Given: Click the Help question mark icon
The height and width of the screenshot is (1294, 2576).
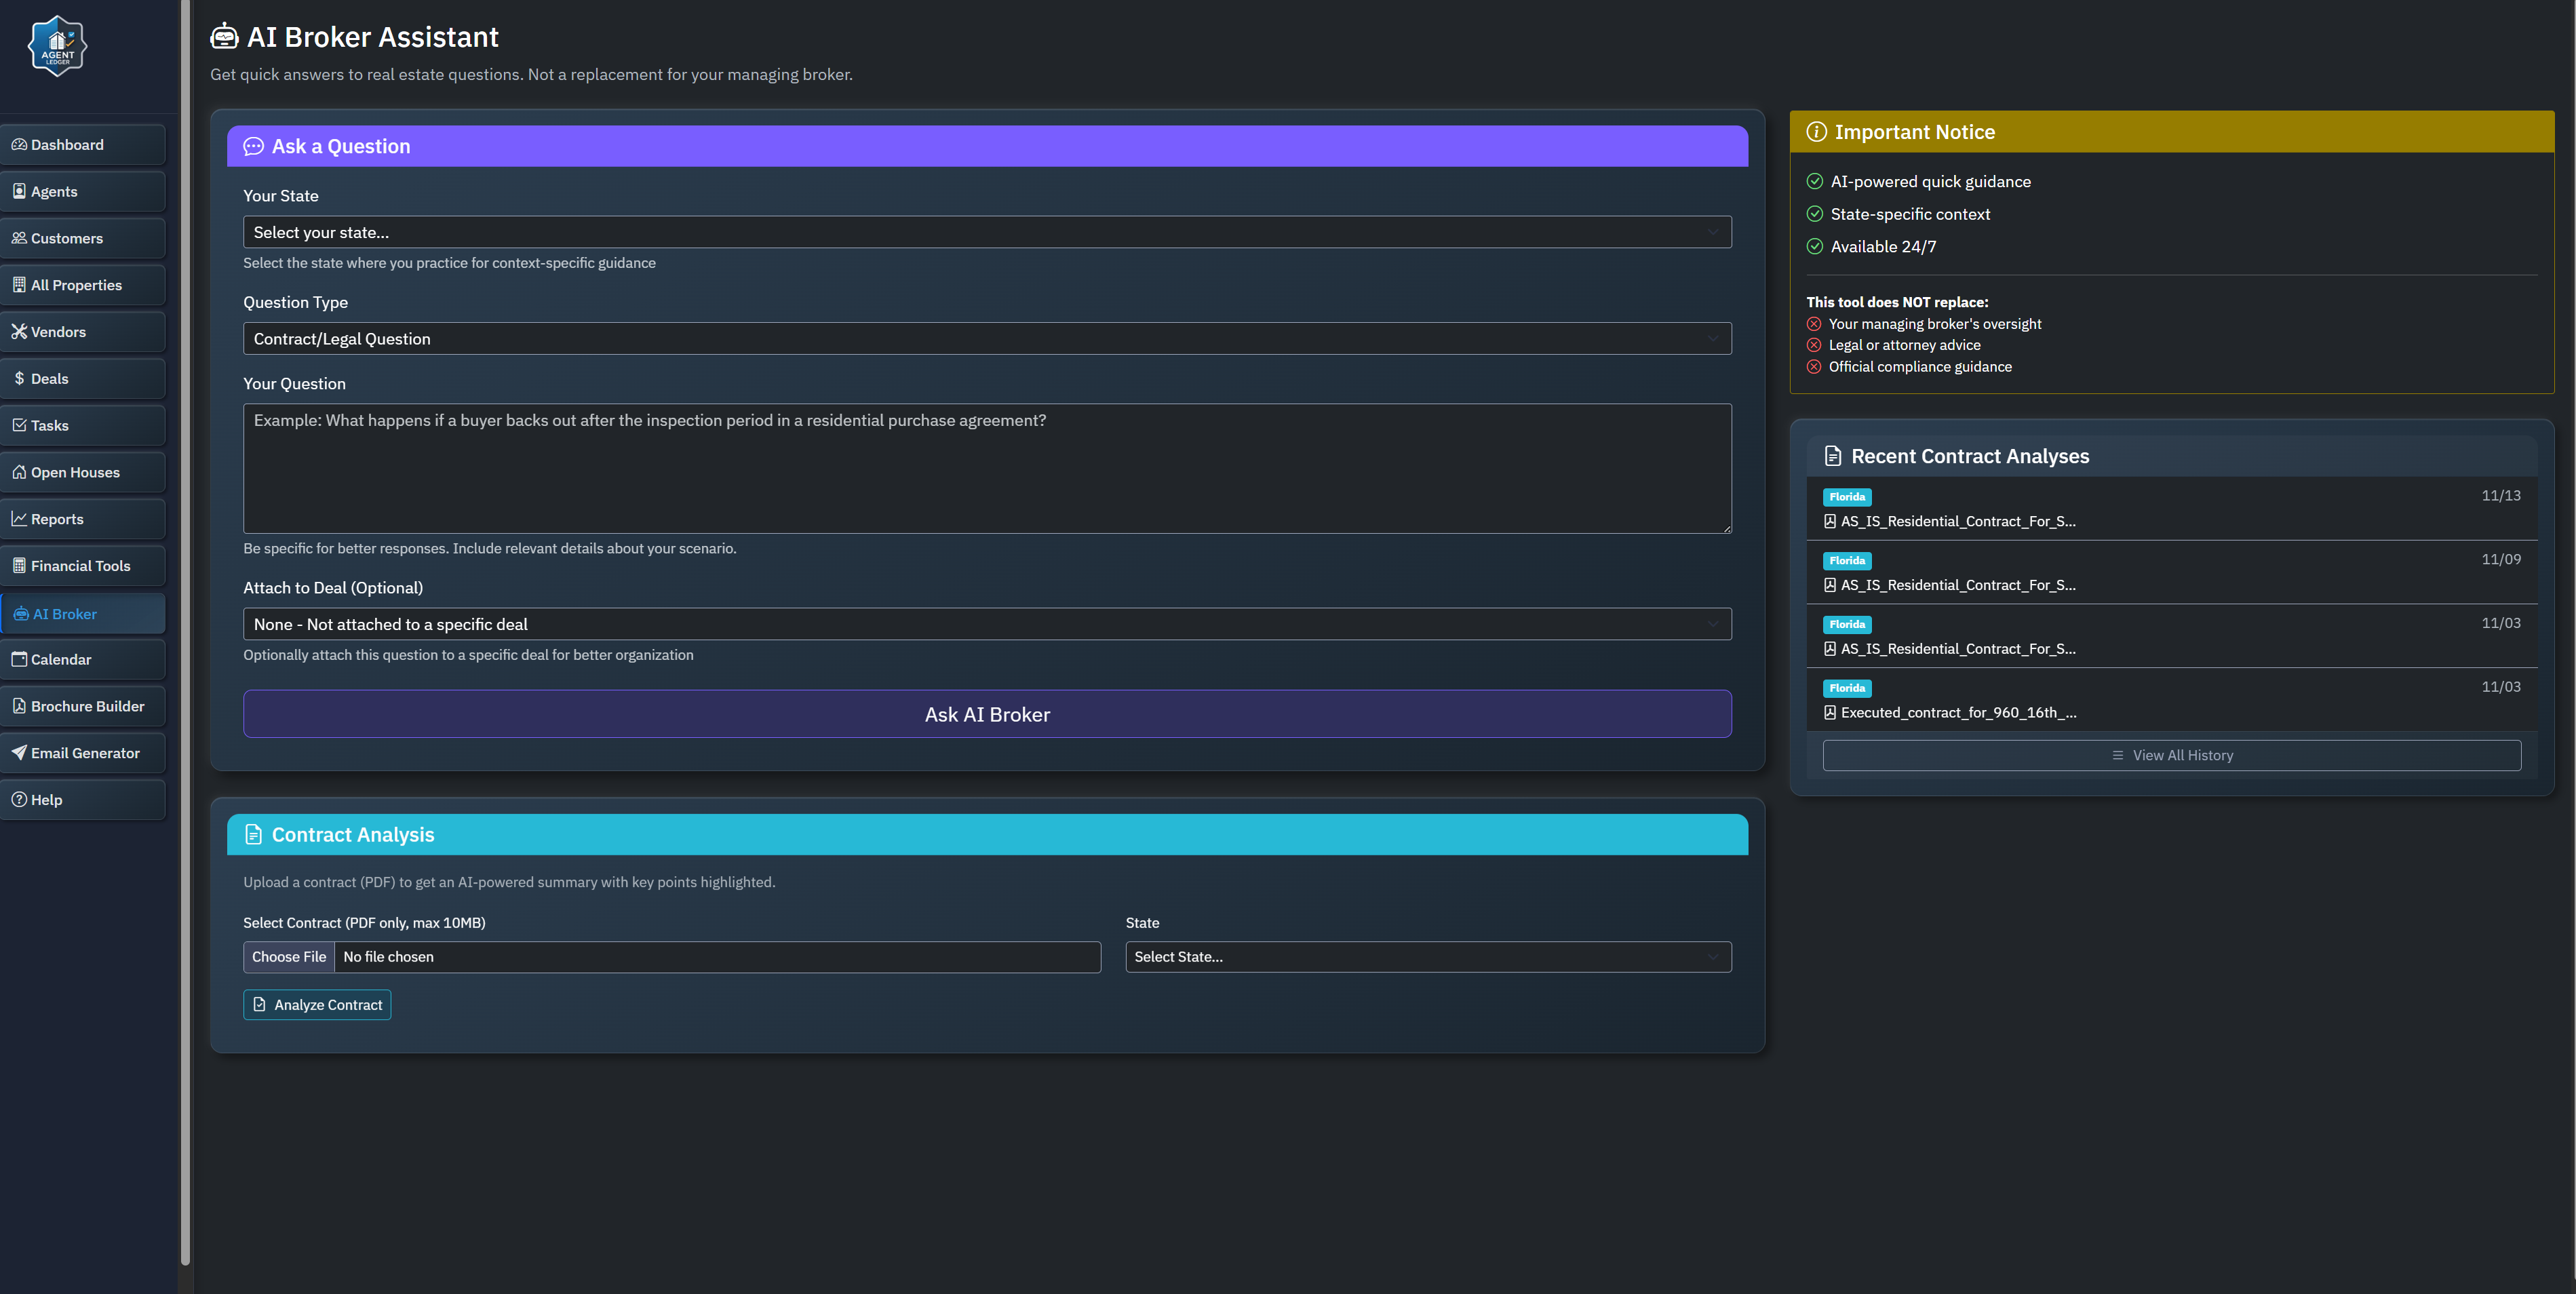Looking at the screenshot, I should pyautogui.click(x=19, y=800).
